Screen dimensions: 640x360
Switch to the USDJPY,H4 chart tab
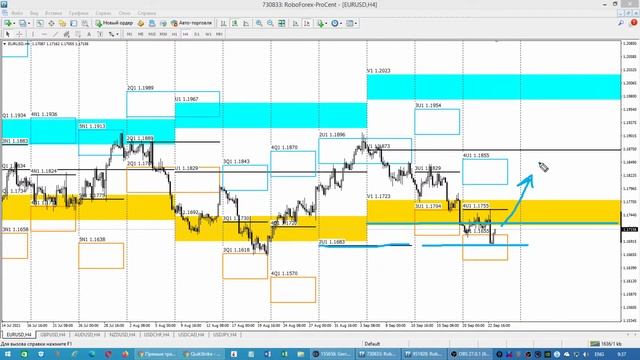pos(224,335)
